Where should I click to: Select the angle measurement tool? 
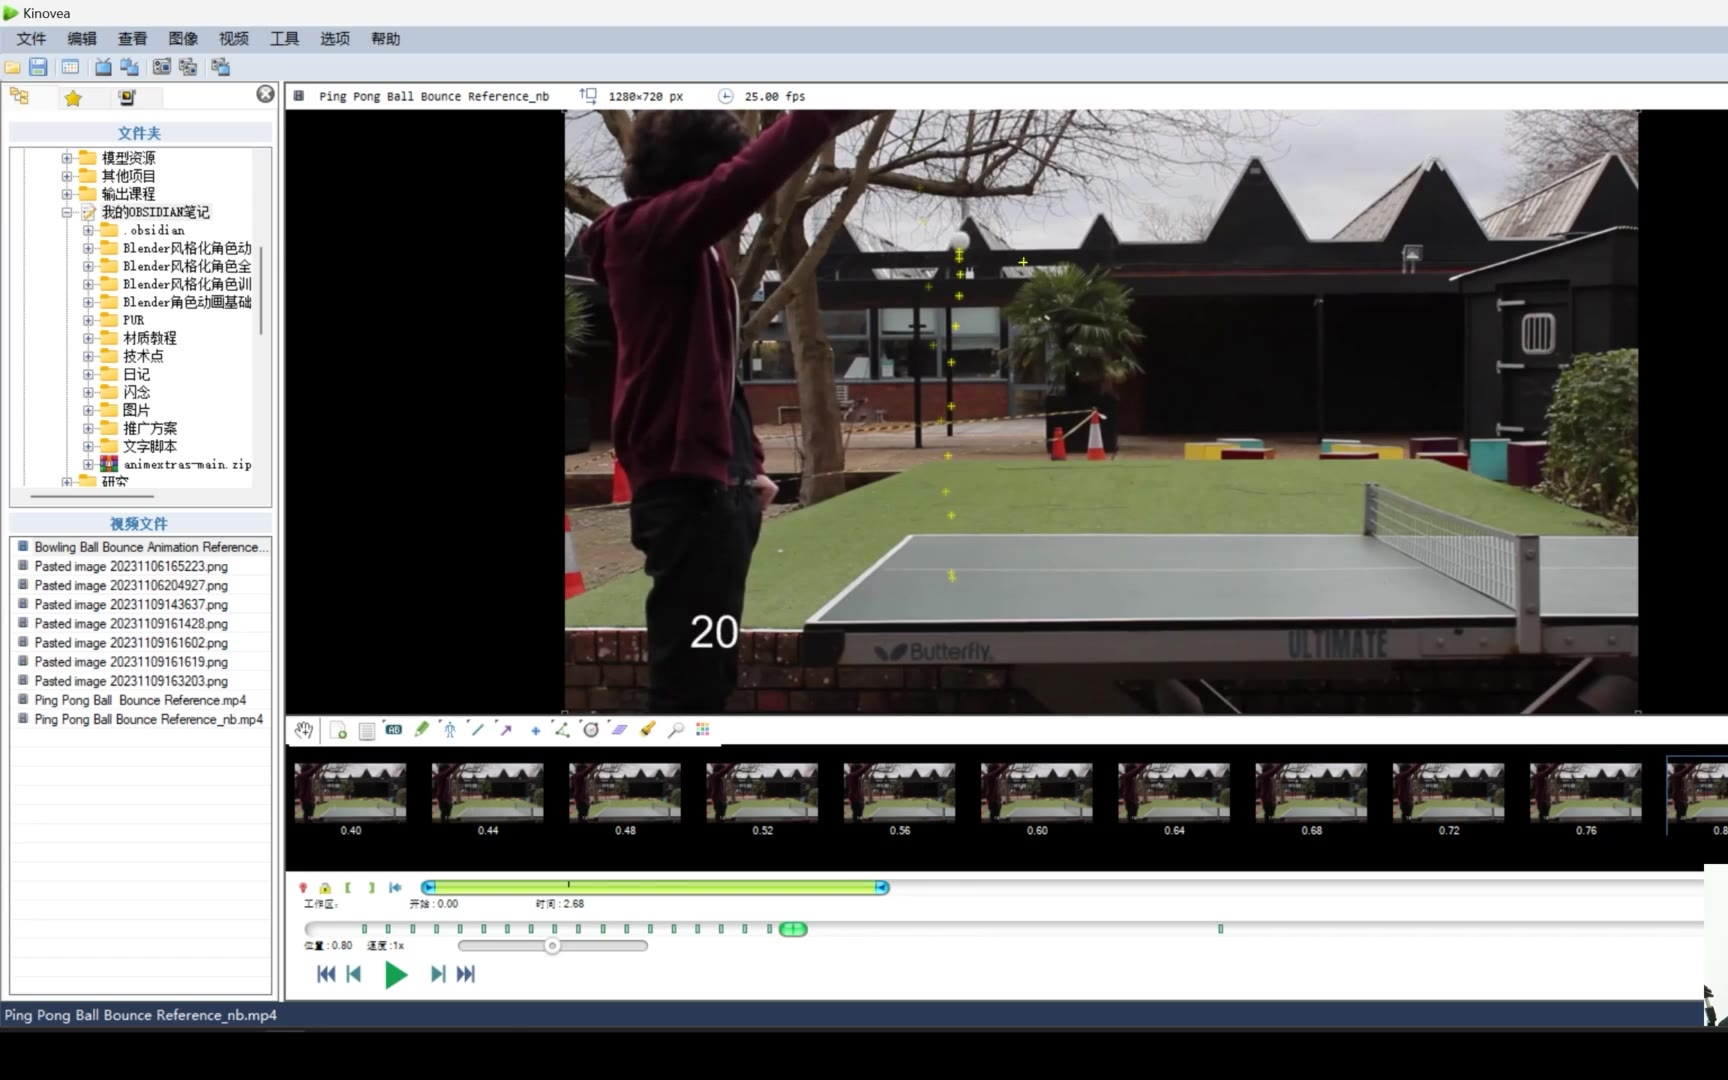(562, 730)
